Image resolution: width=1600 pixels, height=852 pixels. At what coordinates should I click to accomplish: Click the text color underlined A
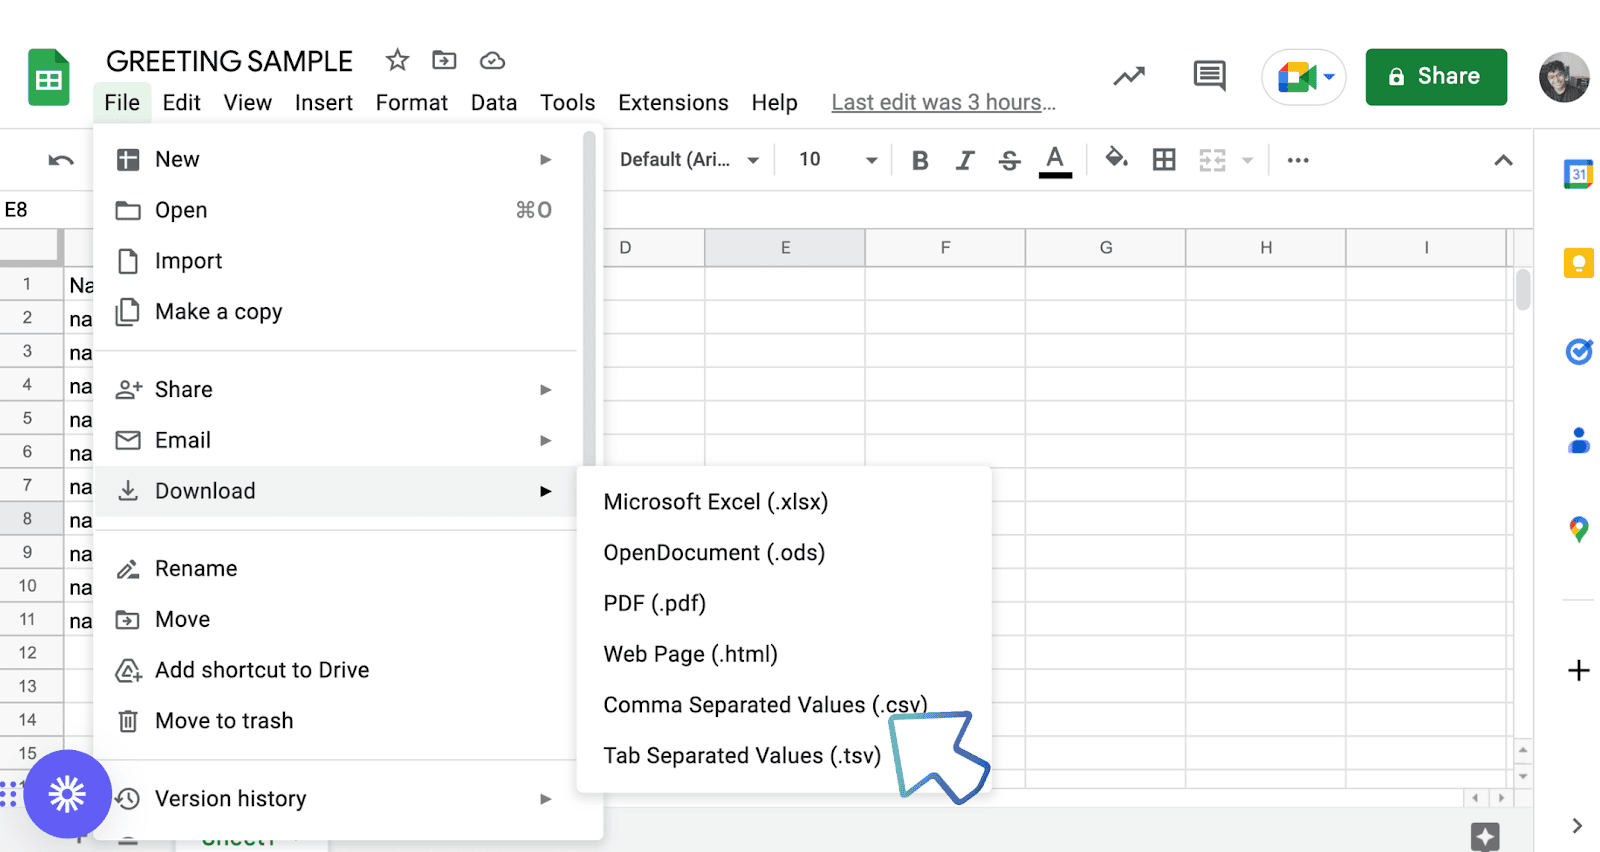(1054, 160)
